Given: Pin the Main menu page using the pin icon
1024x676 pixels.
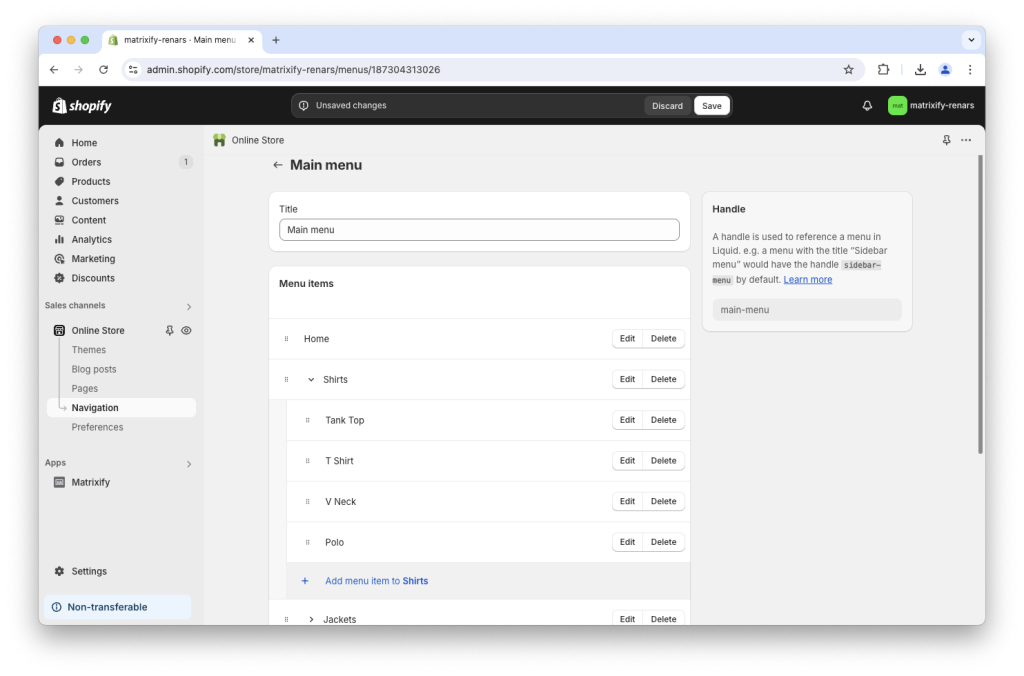Looking at the screenshot, I should click(x=946, y=140).
